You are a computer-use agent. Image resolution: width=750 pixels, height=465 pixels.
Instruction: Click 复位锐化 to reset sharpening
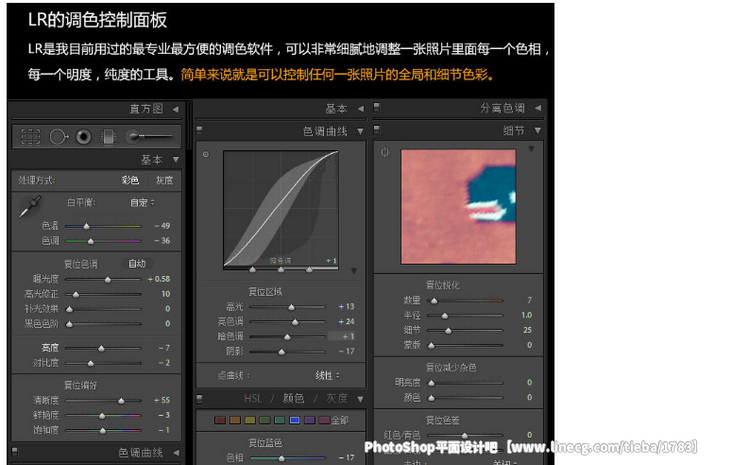pyautogui.click(x=442, y=285)
